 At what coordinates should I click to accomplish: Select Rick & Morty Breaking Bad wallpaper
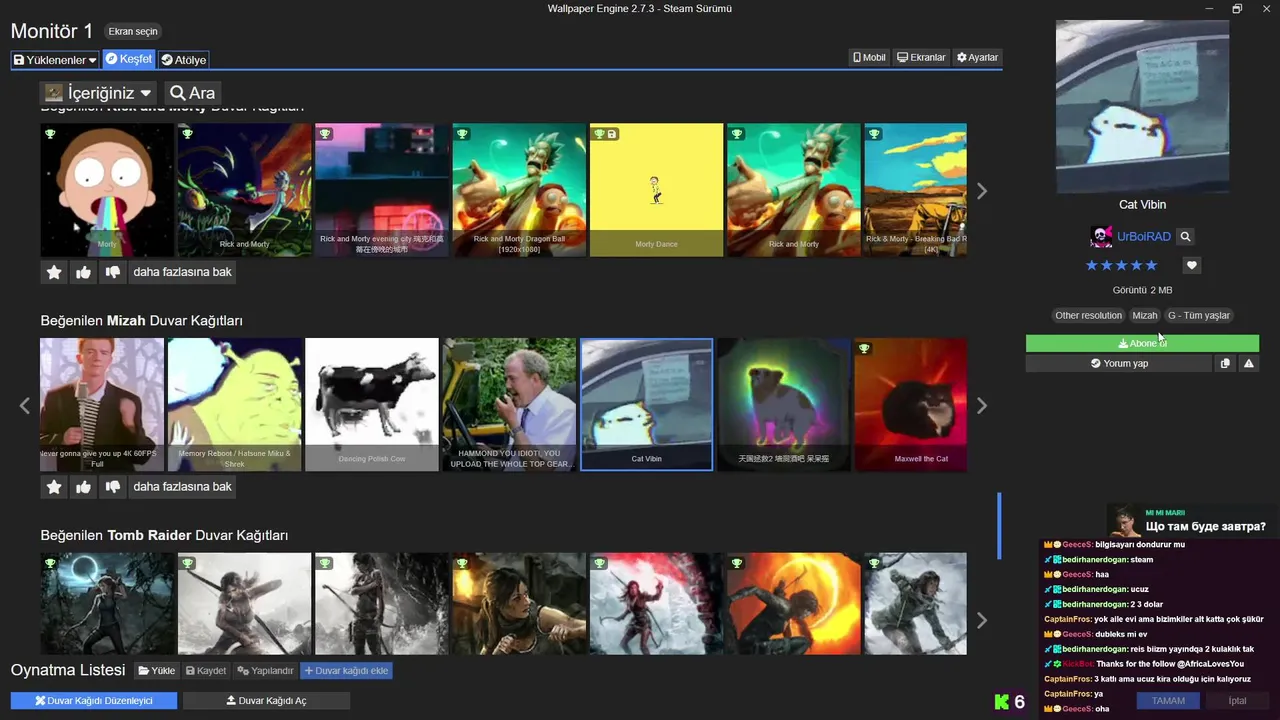tap(915, 190)
